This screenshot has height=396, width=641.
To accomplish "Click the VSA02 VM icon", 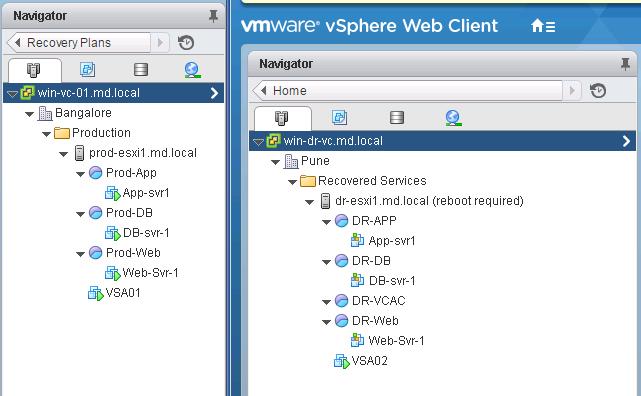I will (342, 361).
